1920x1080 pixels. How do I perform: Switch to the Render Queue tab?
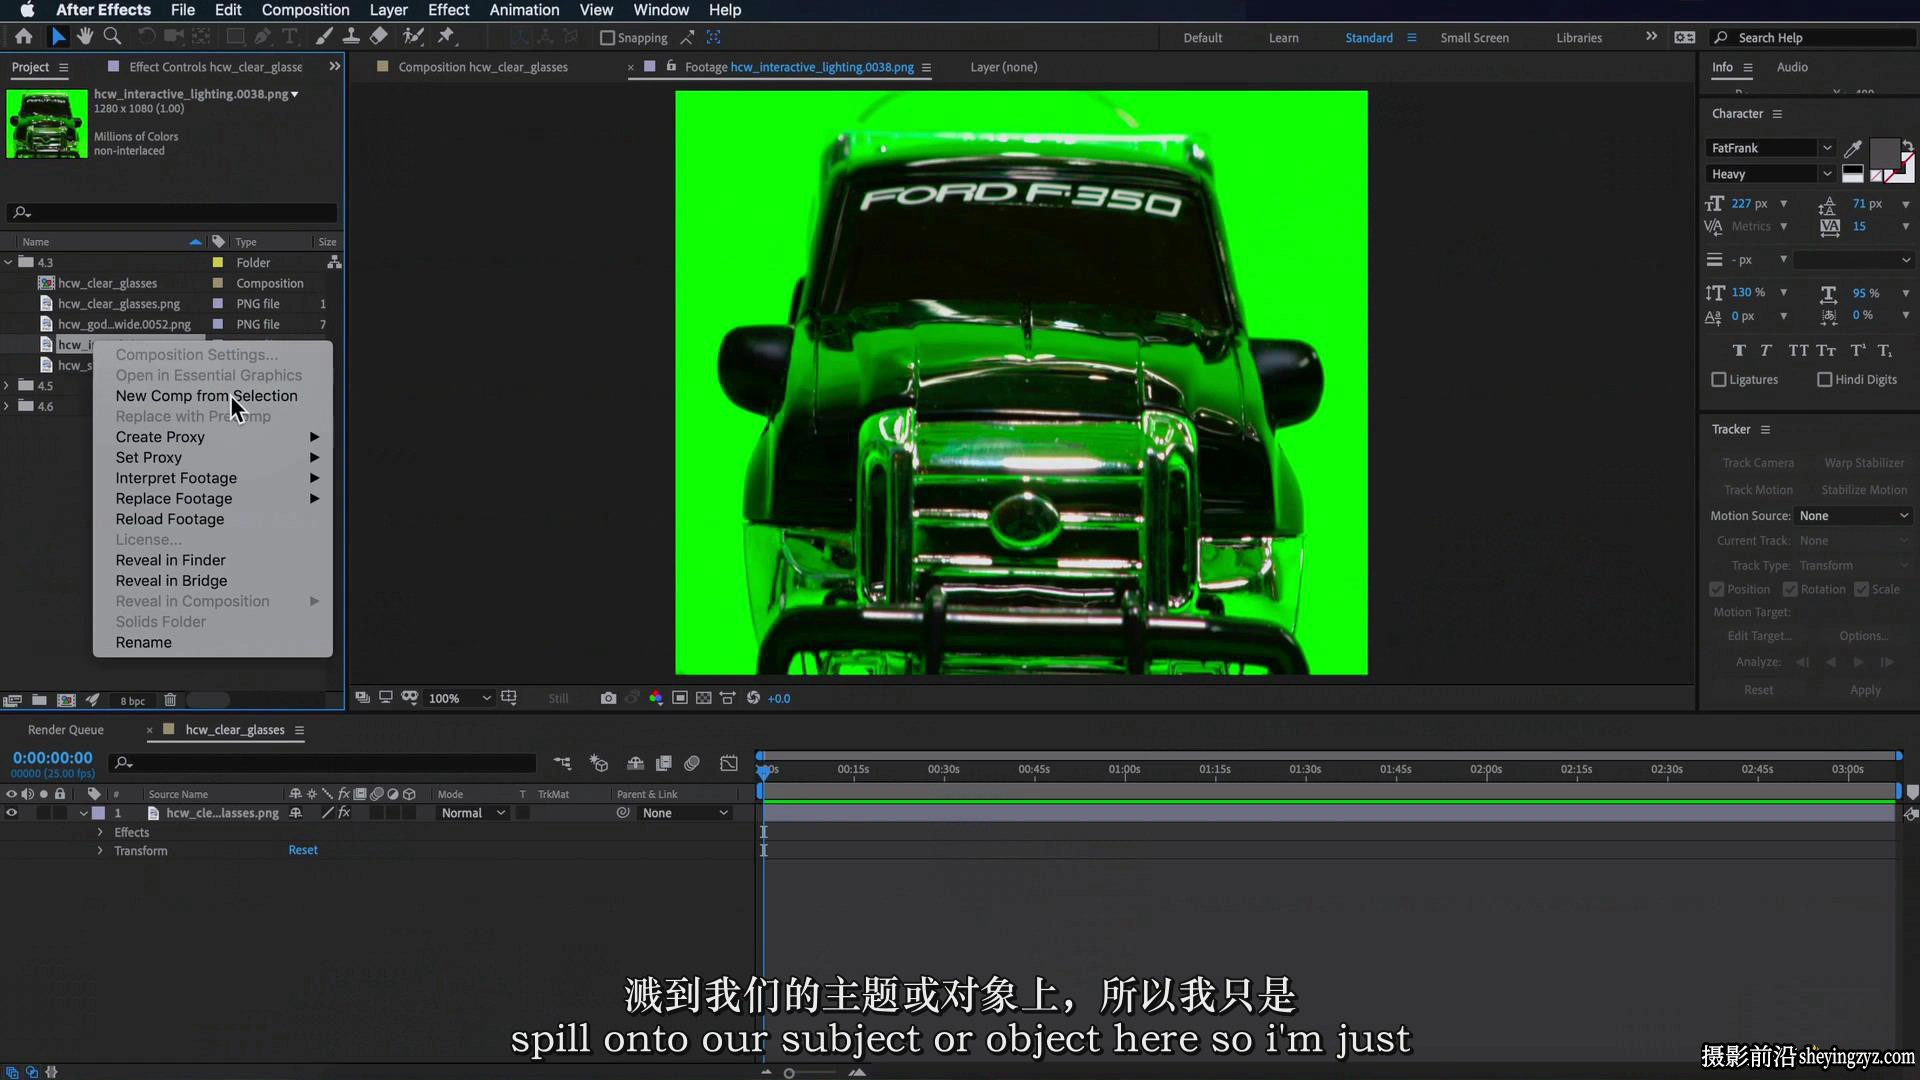pyautogui.click(x=66, y=730)
